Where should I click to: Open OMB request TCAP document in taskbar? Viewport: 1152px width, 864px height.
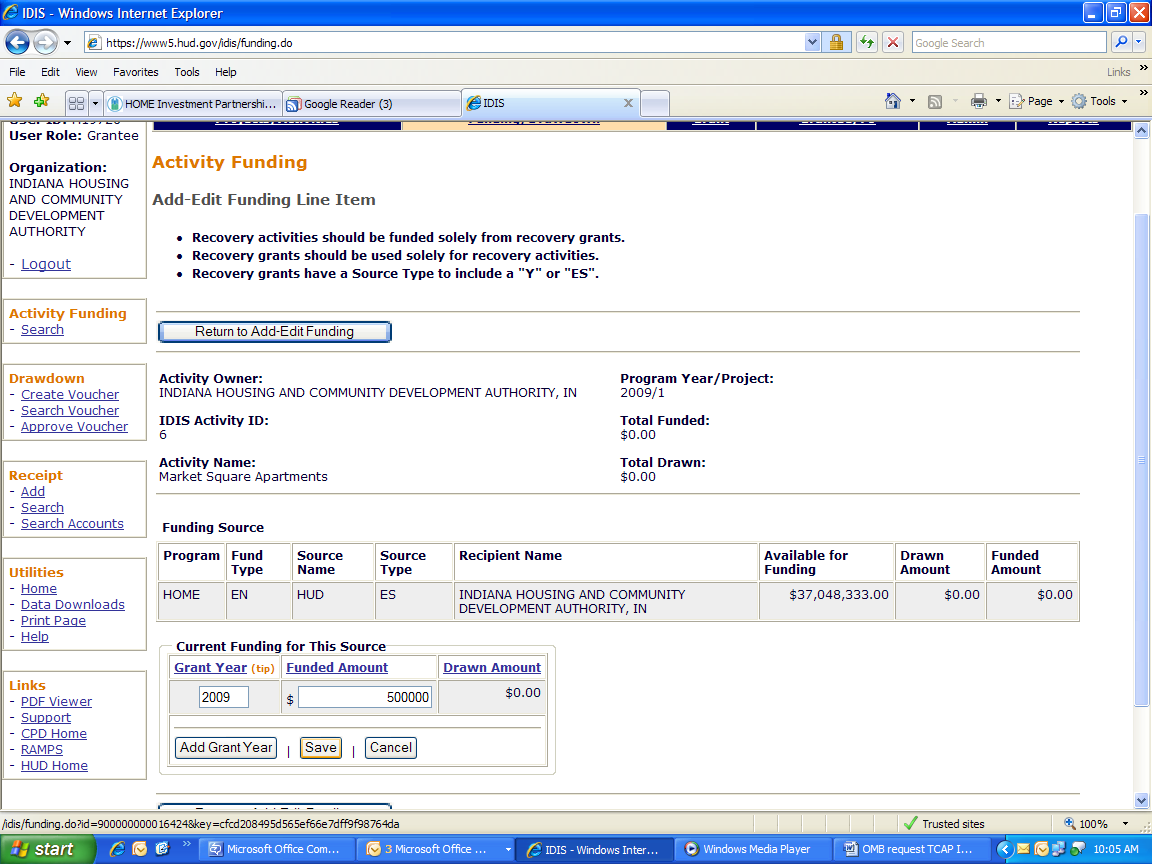(912, 849)
